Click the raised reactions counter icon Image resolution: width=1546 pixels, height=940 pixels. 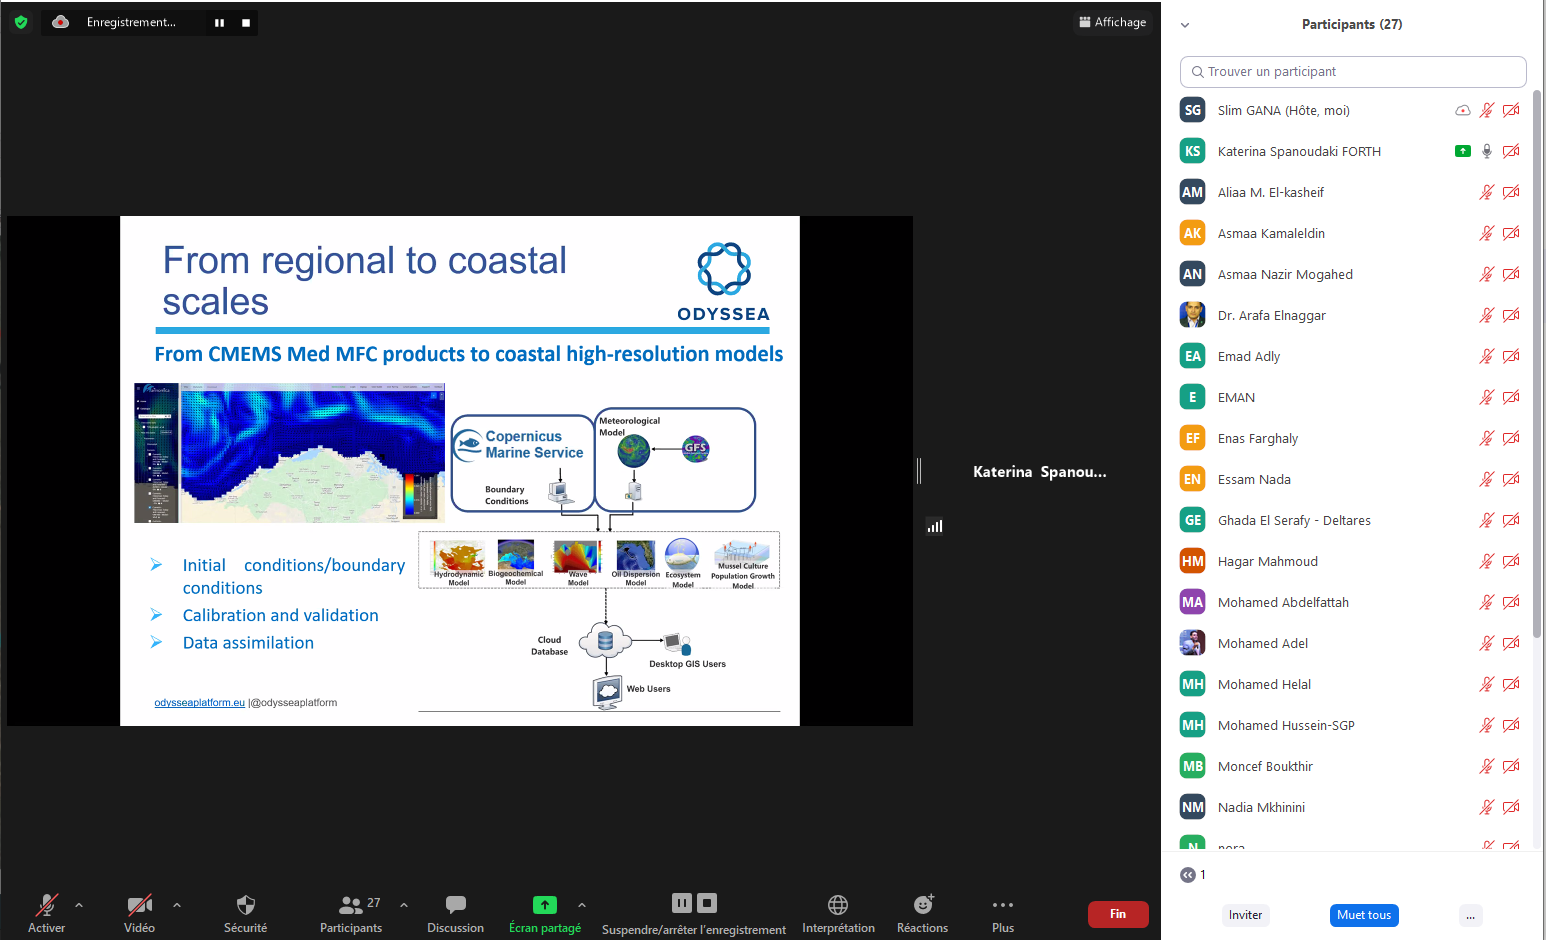pyautogui.click(x=1188, y=875)
